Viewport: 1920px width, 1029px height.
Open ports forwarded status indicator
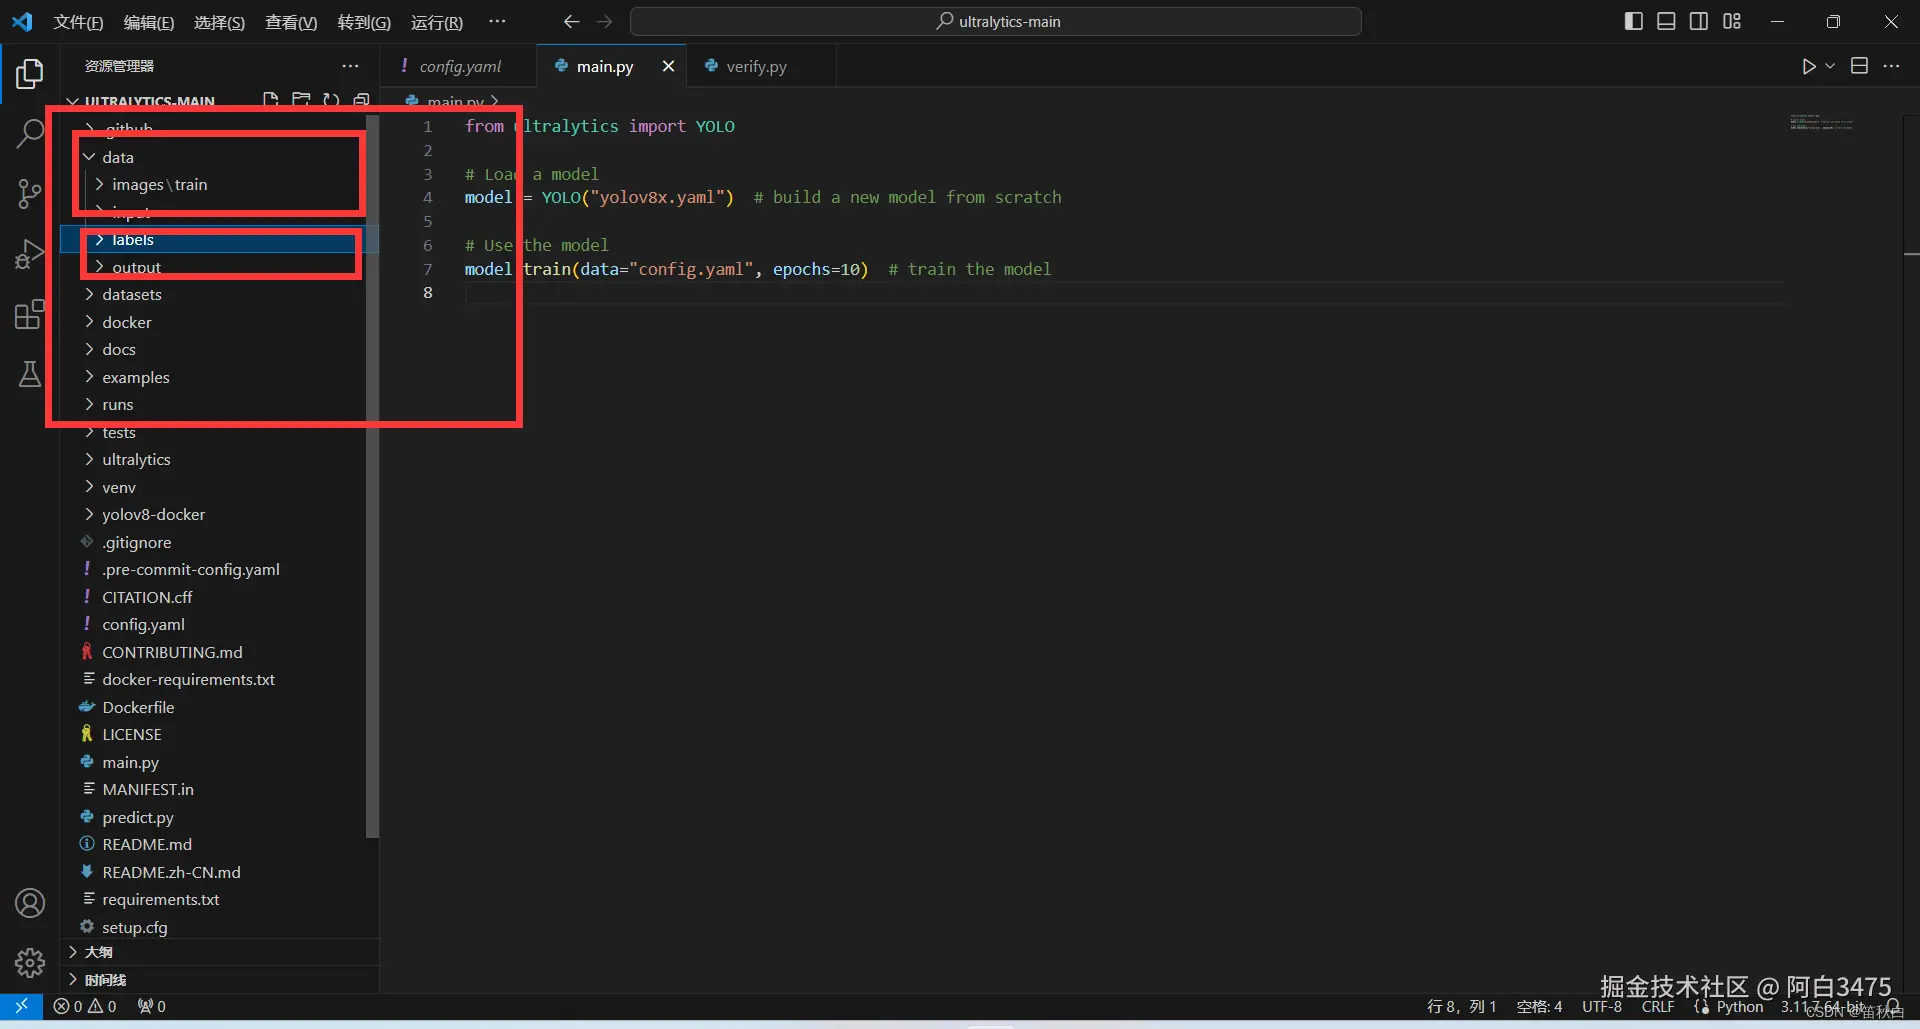(x=152, y=1006)
